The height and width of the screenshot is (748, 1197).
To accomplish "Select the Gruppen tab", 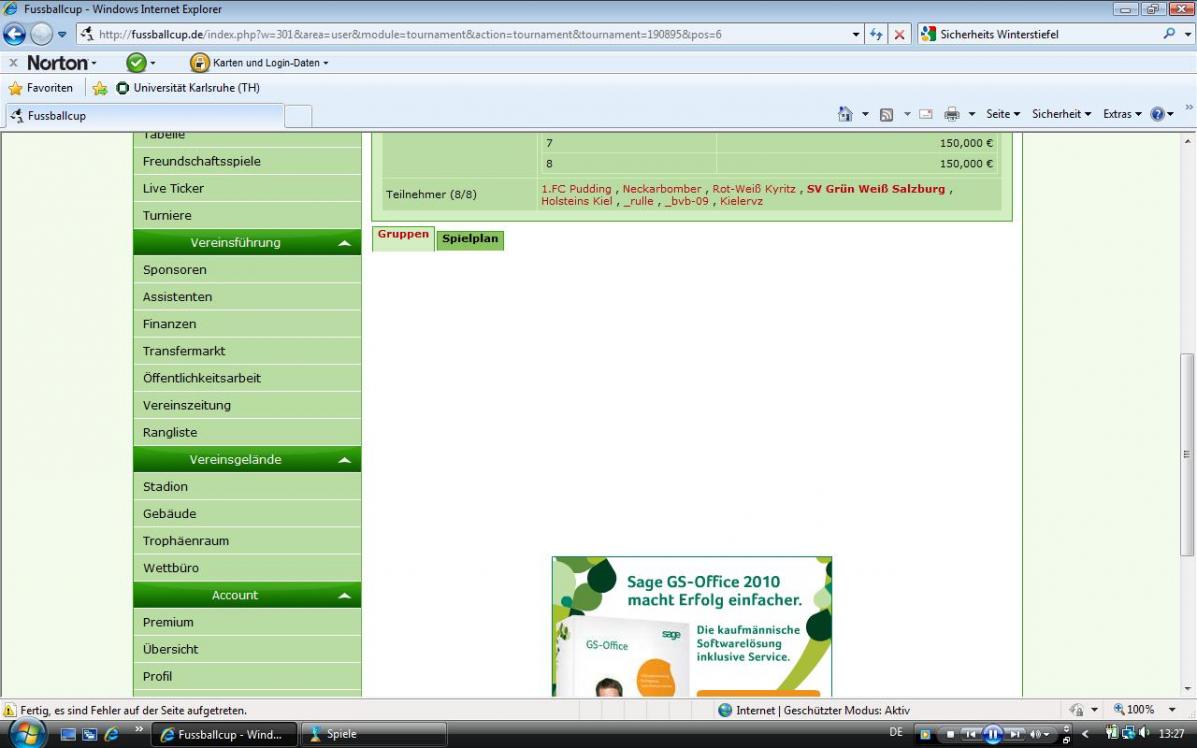I will point(403,235).
